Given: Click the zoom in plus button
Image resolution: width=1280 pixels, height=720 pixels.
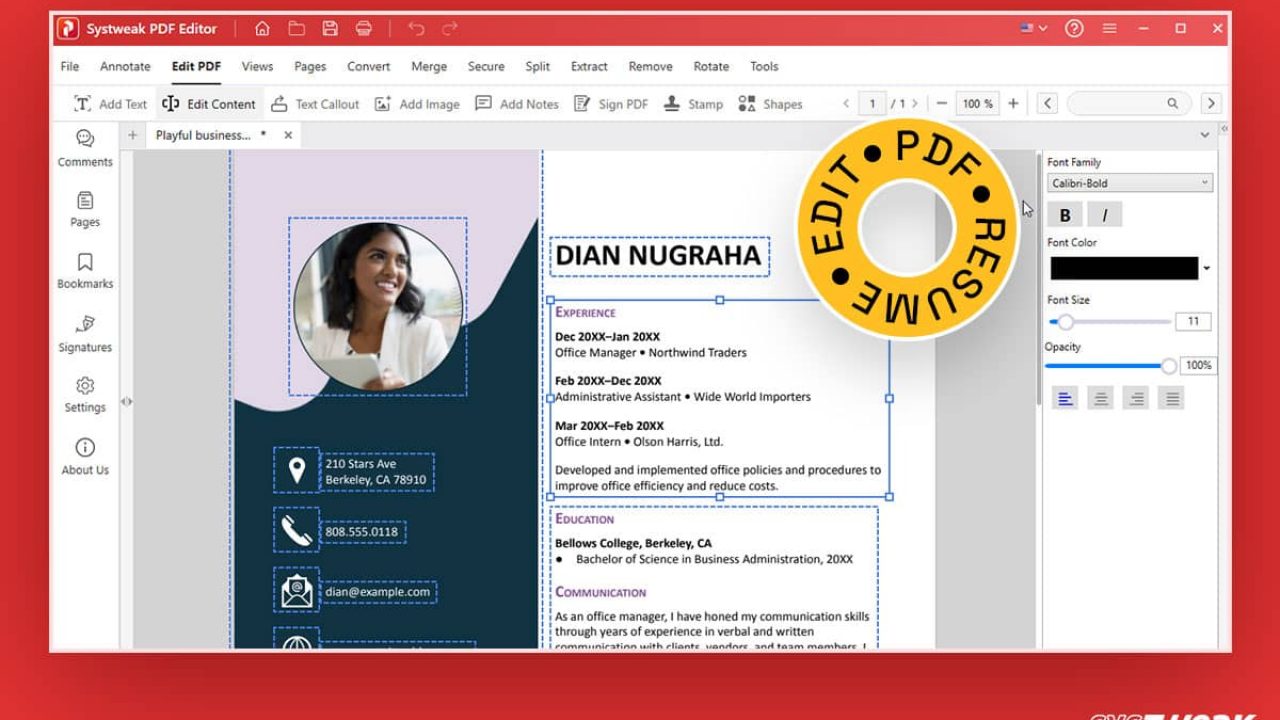Looking at the screenshot, I should (x=1013, y=104).
